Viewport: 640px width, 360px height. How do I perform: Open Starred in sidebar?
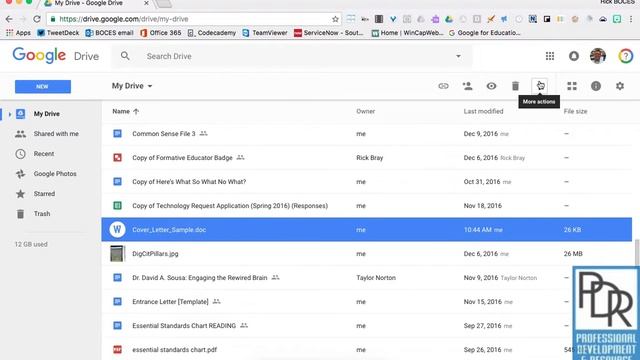tap(44, 194)
